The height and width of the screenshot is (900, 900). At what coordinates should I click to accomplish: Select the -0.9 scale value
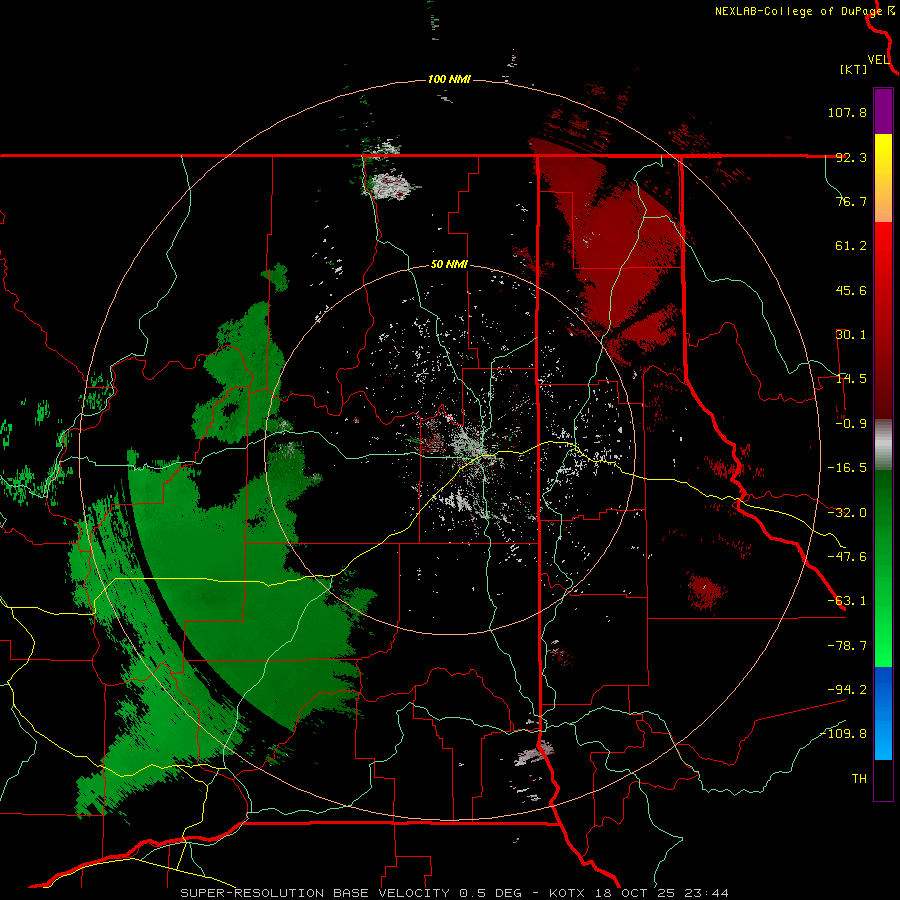pyautogui.click(x=851, y=424)
